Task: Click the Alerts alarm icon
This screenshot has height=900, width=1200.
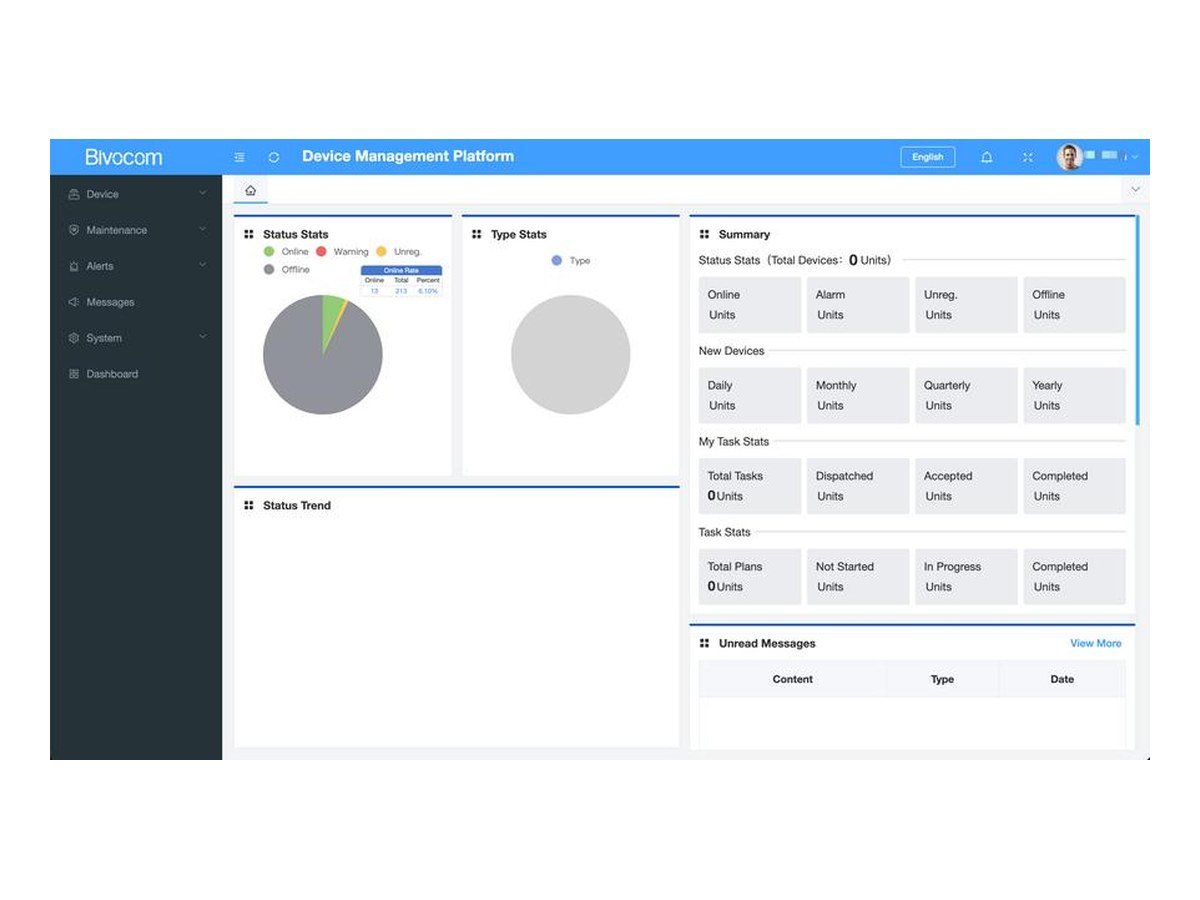Action: pos(73,266)
